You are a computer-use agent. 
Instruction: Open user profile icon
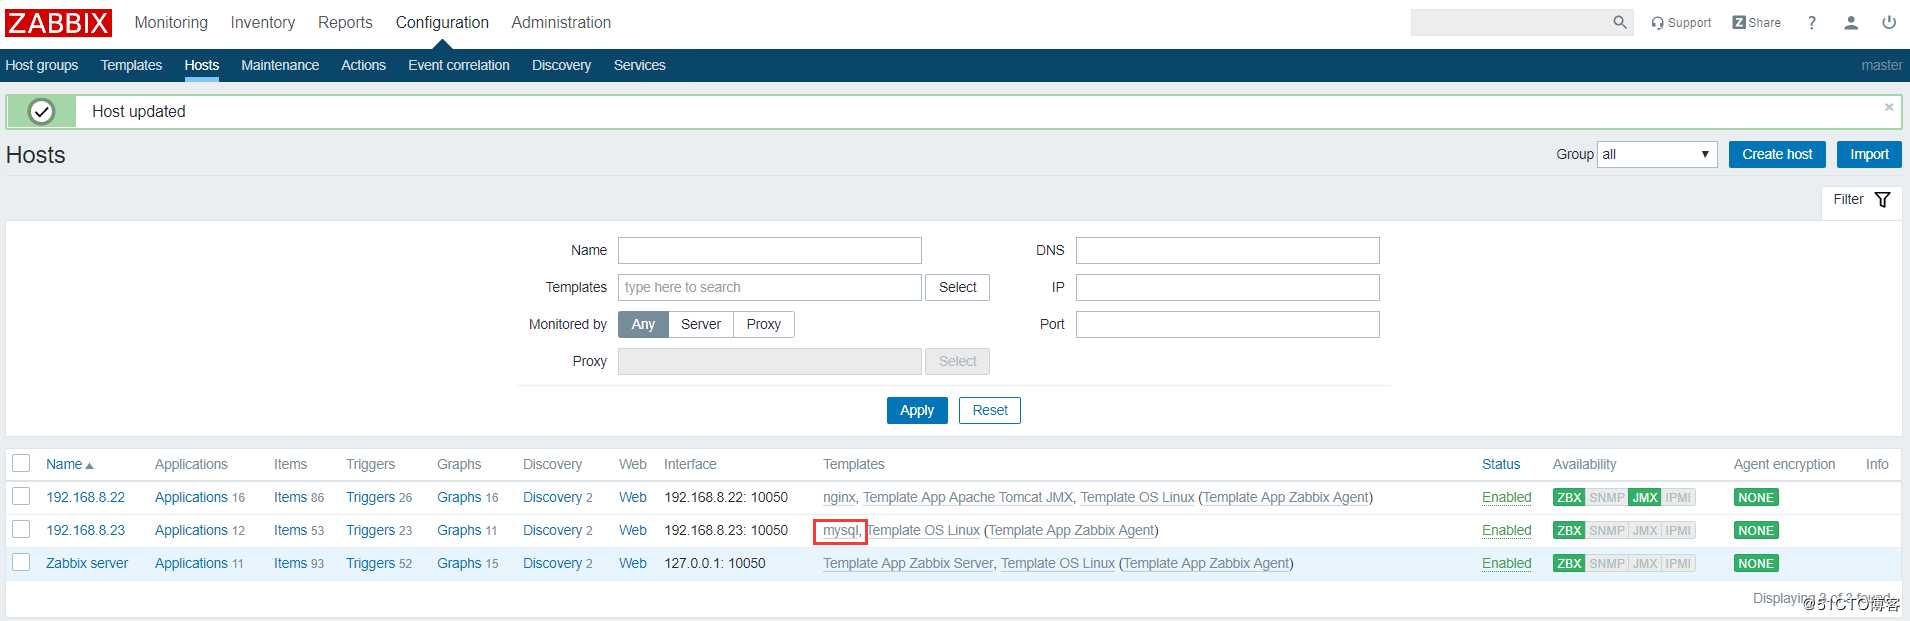click(1851, 22)
